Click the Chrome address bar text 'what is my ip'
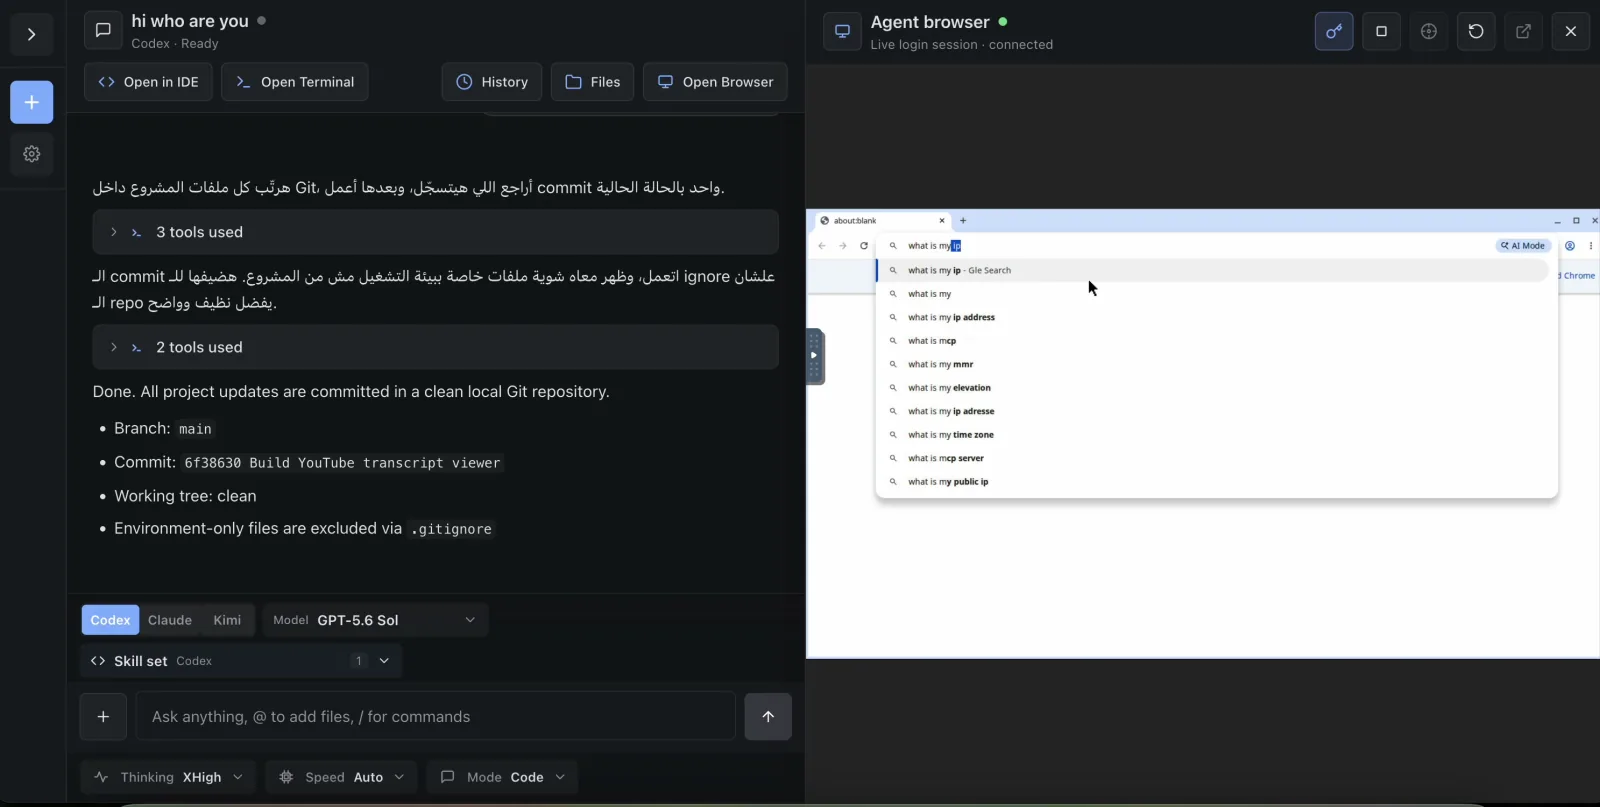The height and width of the screenshot is (807, 1600). (x=934, y=246)
